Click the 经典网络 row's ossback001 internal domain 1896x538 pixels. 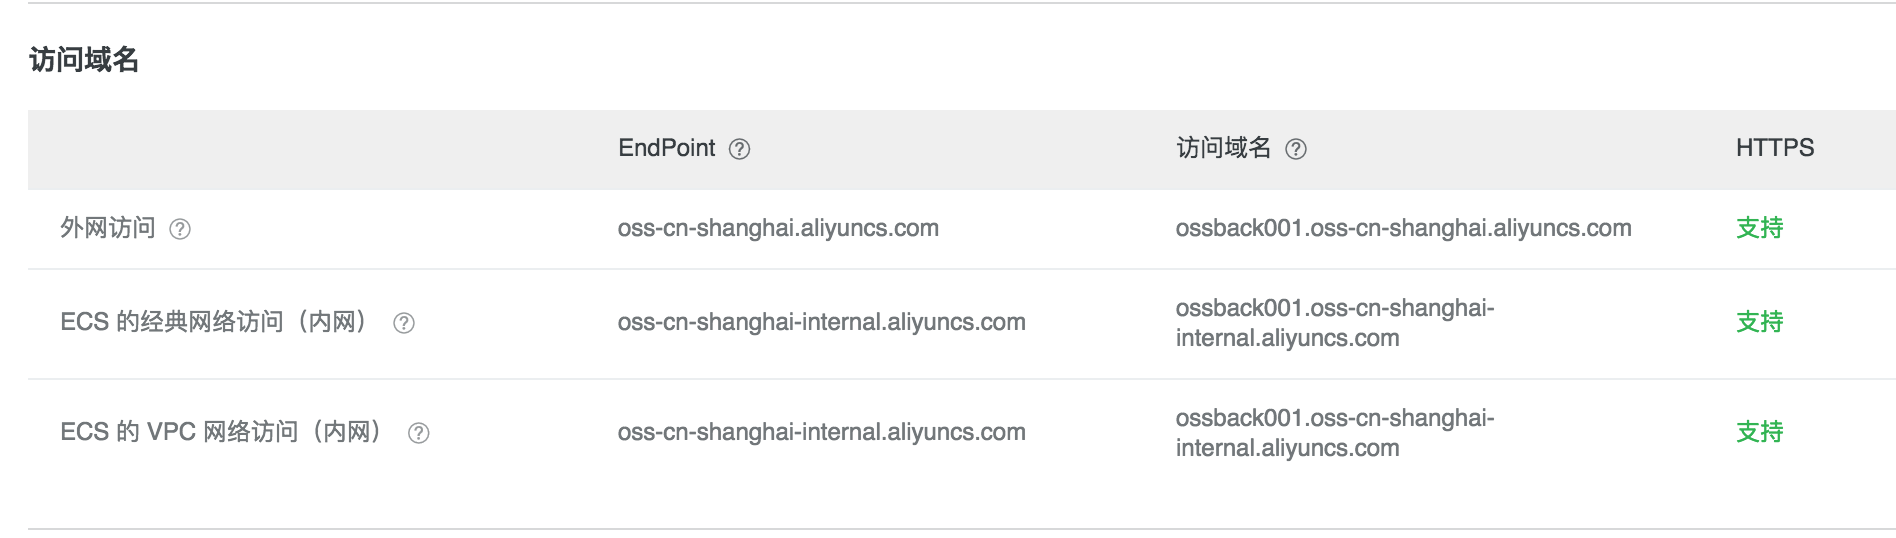1335,323
